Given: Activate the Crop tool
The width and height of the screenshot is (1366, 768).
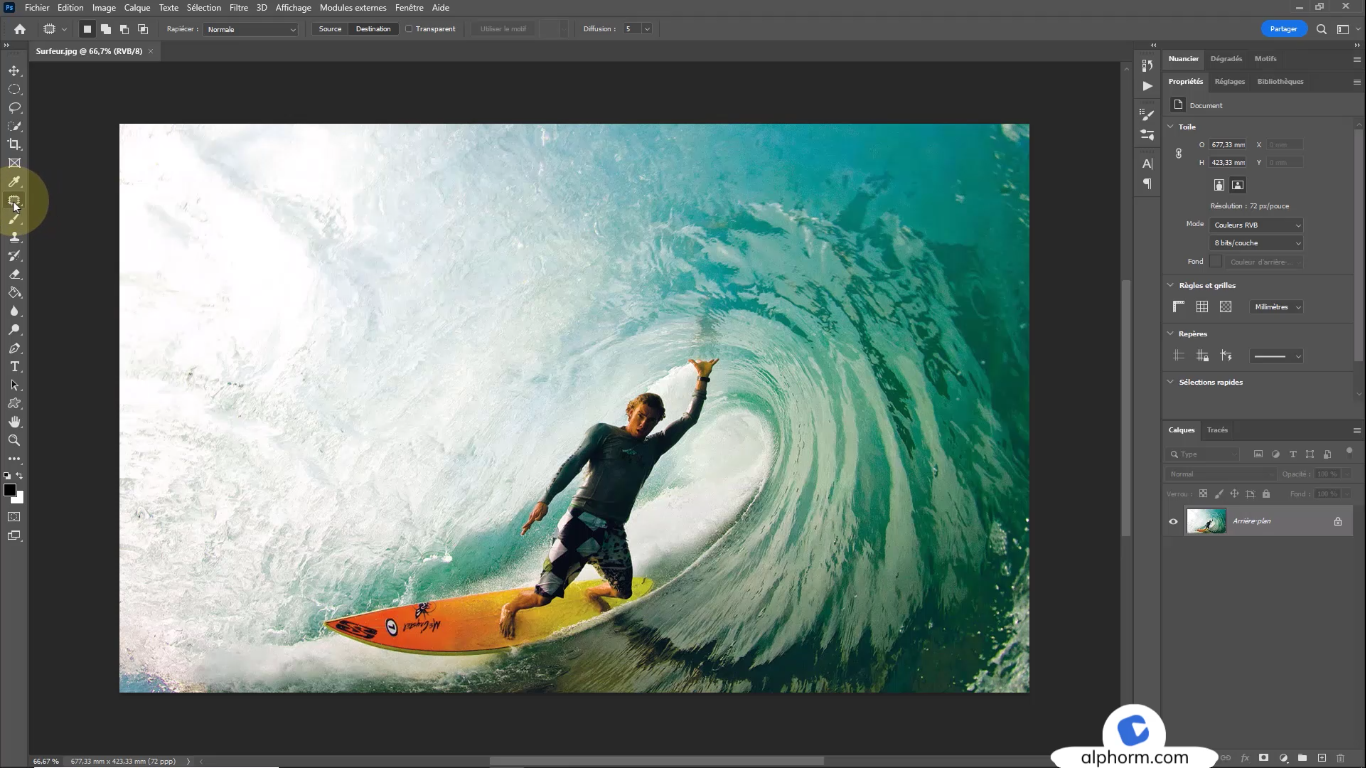Looking at the screenshot, I should (x=14, y=144).
